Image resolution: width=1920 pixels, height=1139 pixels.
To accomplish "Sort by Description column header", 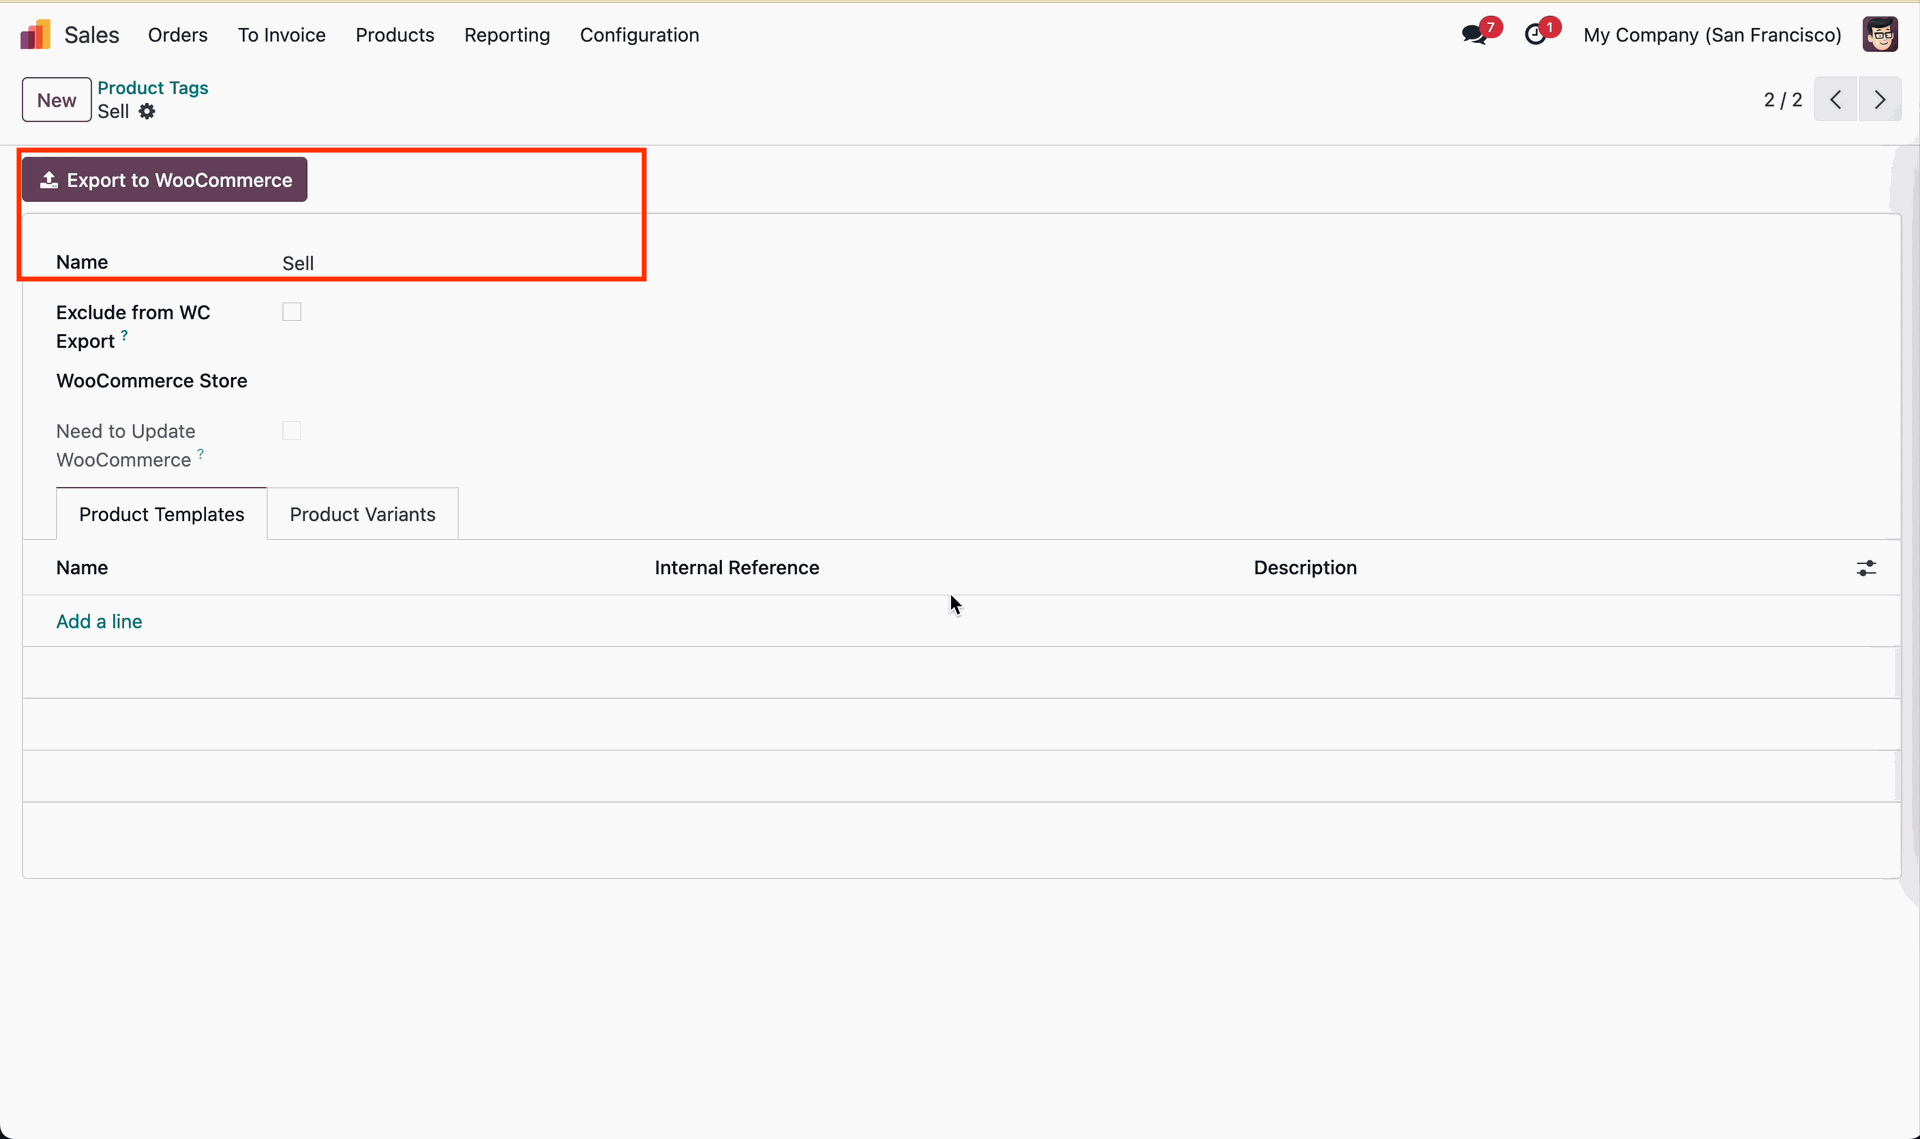I will (x=1306, y=568).
